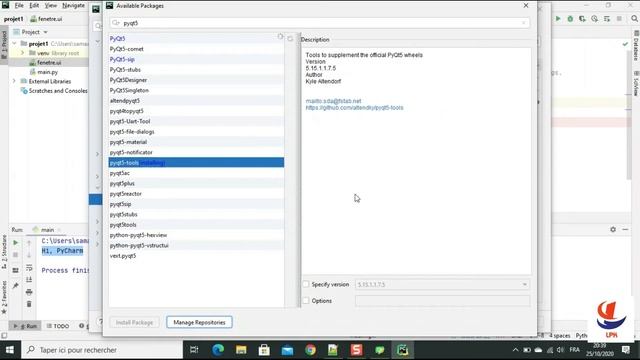Screen dimensions: 640x360
Task: Enable the Options checkbox
Action: pyautogui.click(x=306, y=300)
